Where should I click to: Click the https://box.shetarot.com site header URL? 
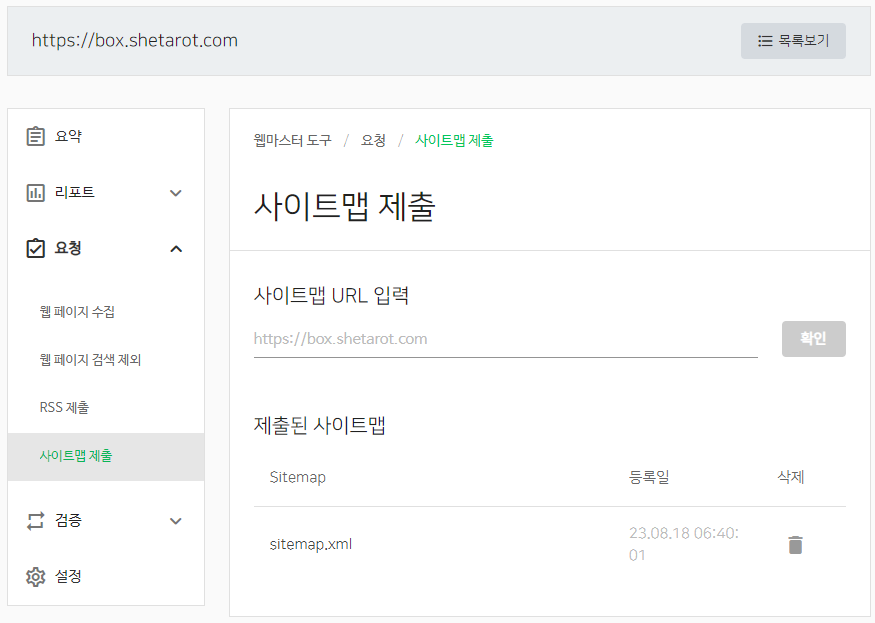coord(134,41)
